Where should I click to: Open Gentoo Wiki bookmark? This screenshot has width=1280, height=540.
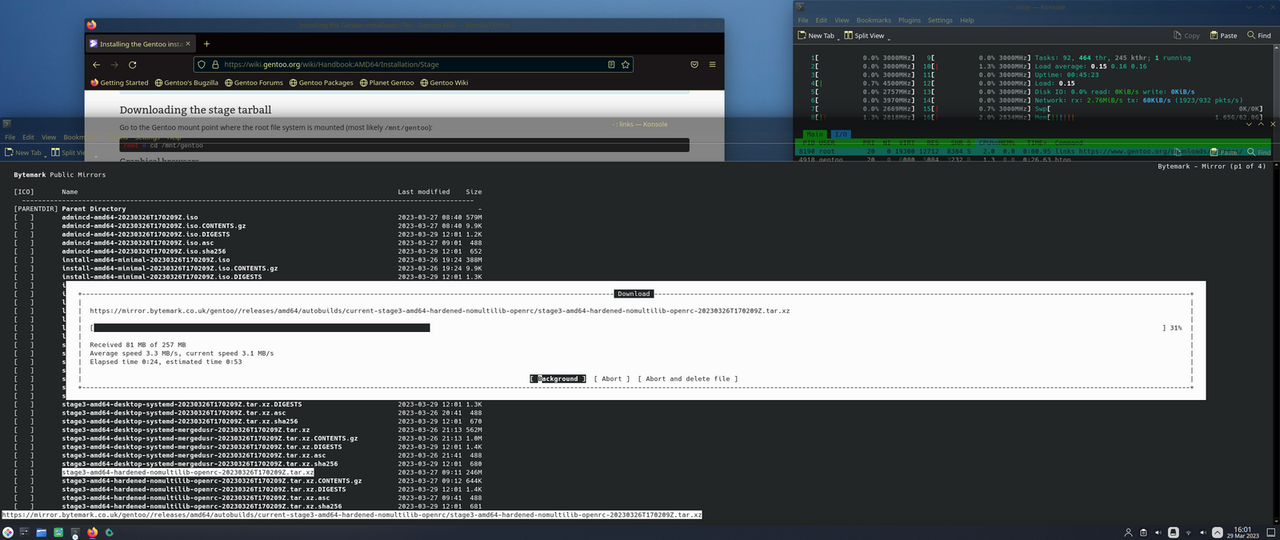[445, 83]
